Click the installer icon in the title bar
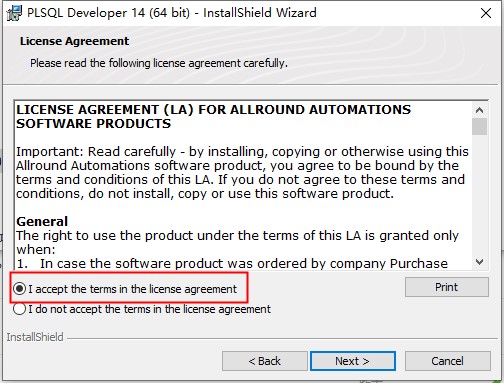 [x=14, y=13]
